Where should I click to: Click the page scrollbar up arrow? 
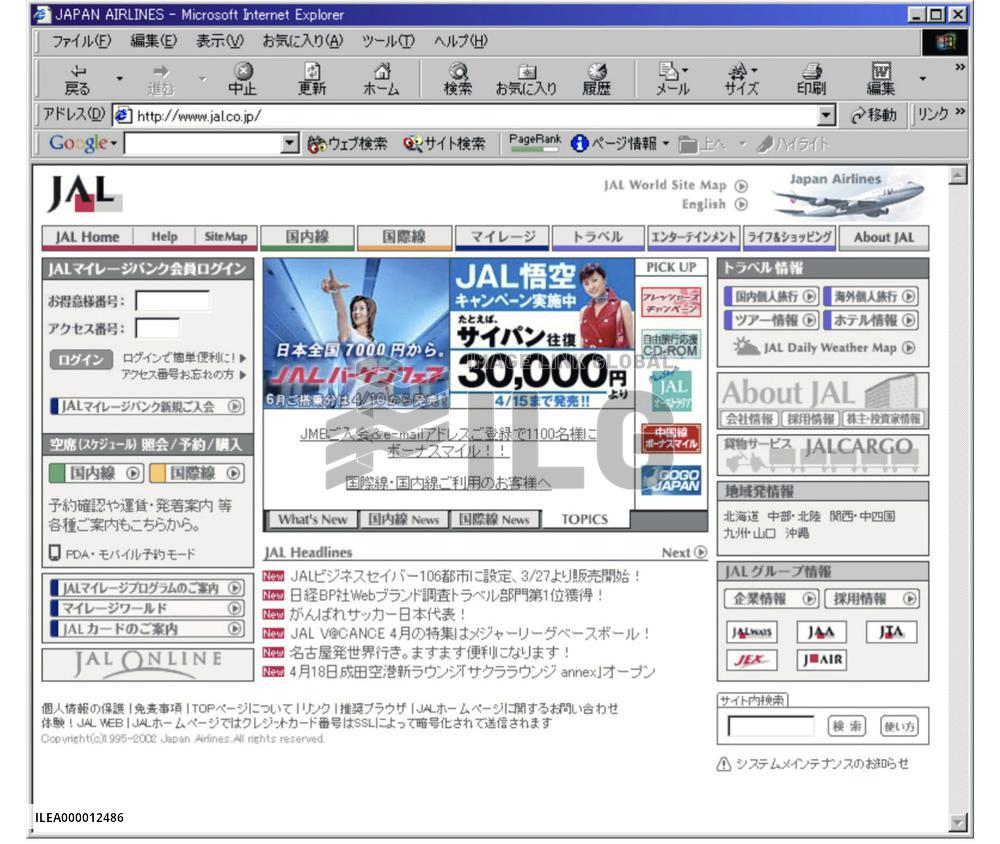click(958, 175)
